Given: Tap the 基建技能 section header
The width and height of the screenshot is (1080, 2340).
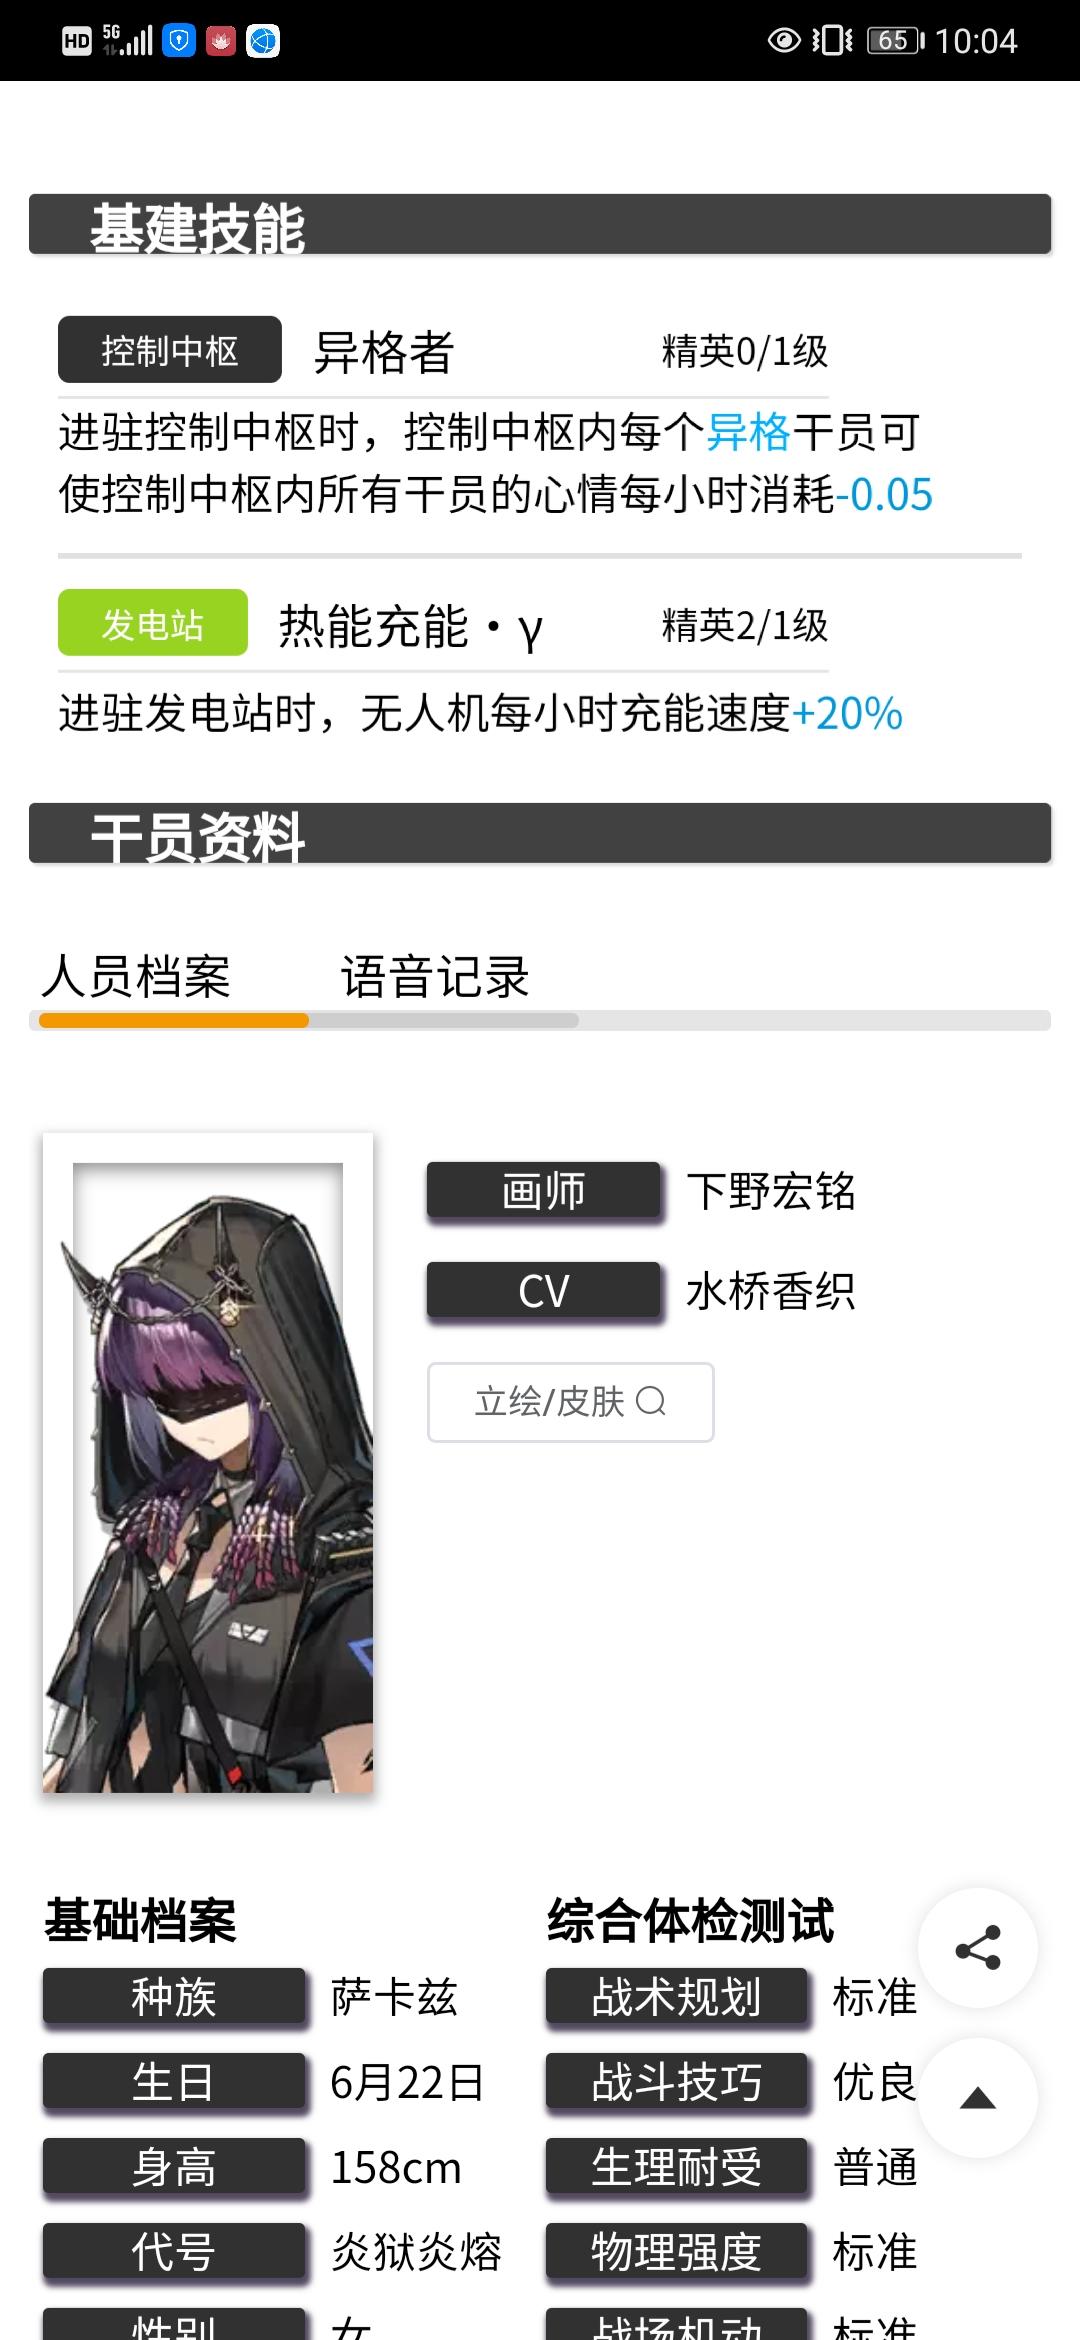Looking at the screenshot, I should (540, 224).
